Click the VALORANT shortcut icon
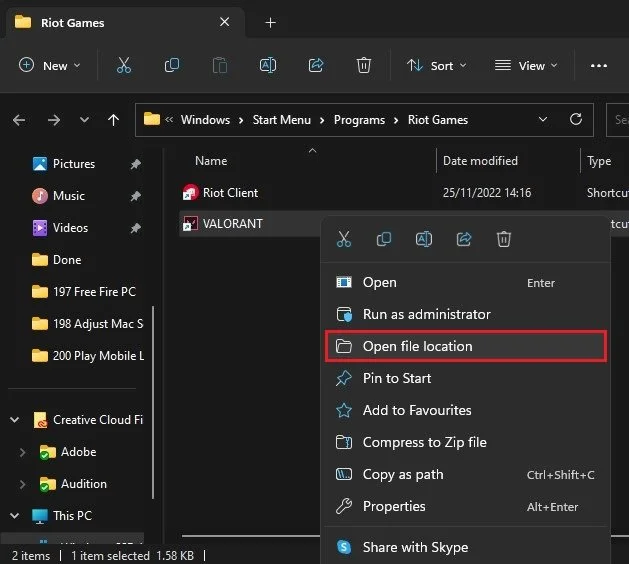Image resolution: width=629 pixels, height=564 pixels. point(190,223)
